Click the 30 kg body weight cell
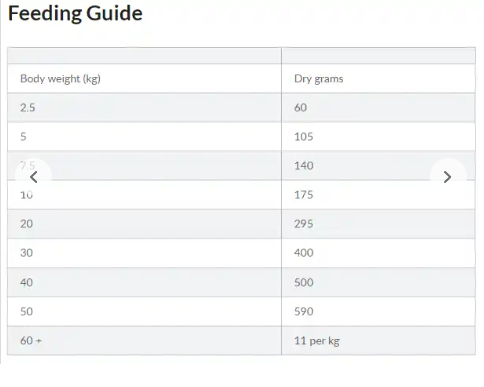The image size is (484, 387). [144, 253]
